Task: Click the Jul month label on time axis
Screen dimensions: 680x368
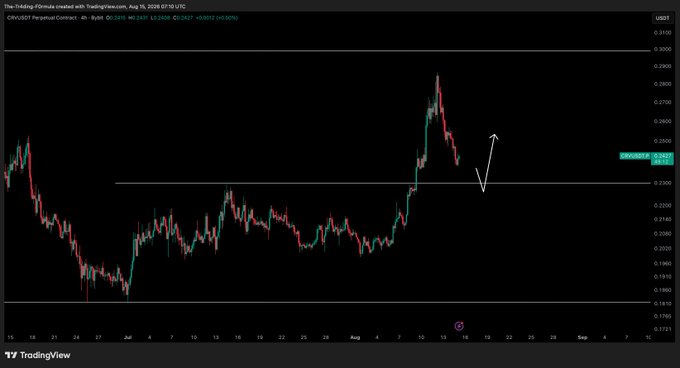Action: click(x=128, y=337)
